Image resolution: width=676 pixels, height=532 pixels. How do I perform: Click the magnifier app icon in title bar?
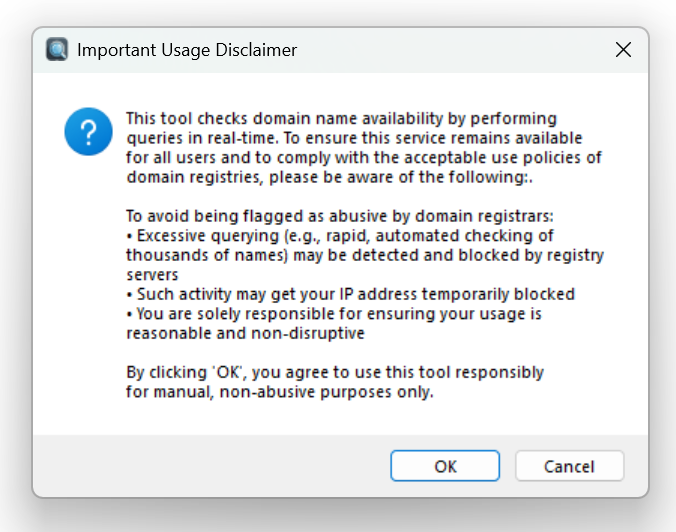[58, 49]
